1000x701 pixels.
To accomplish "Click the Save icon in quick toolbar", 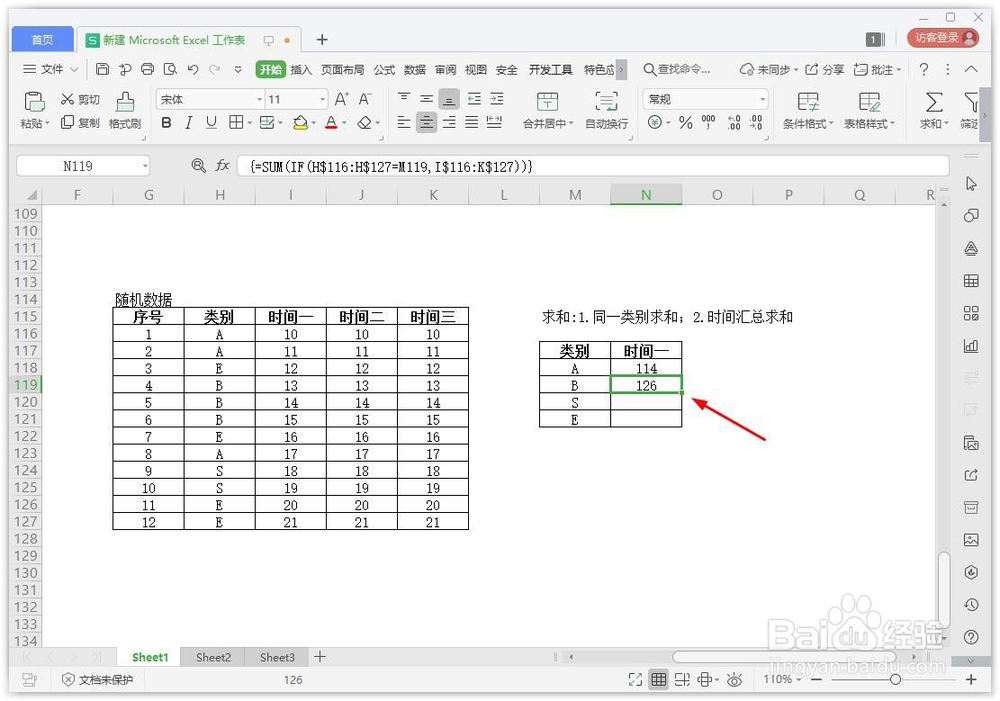I will click(x=102, y=69).
